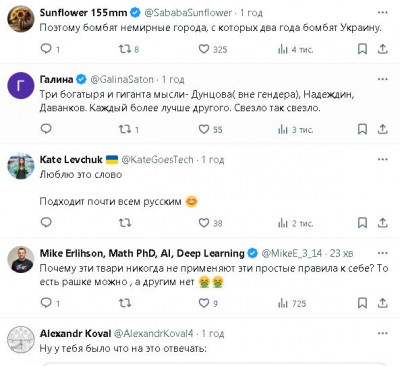Bookmark the Sunflower 155mm tweet
This screenshot has width=400, height=366.
click(362, 49)
